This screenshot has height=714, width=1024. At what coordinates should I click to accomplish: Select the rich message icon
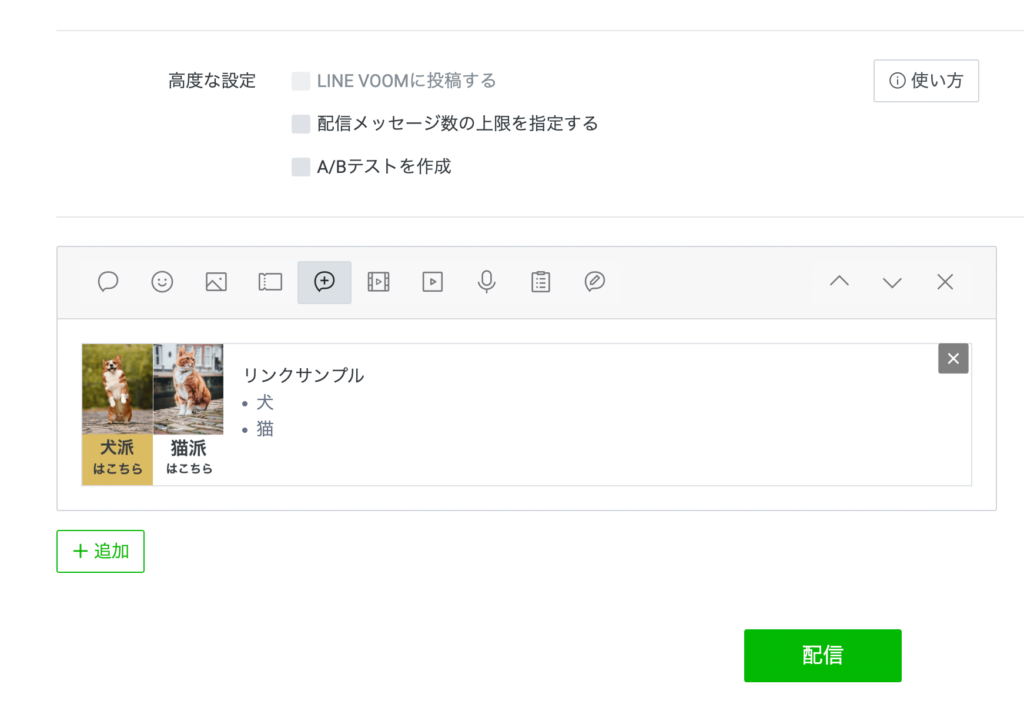324,282
